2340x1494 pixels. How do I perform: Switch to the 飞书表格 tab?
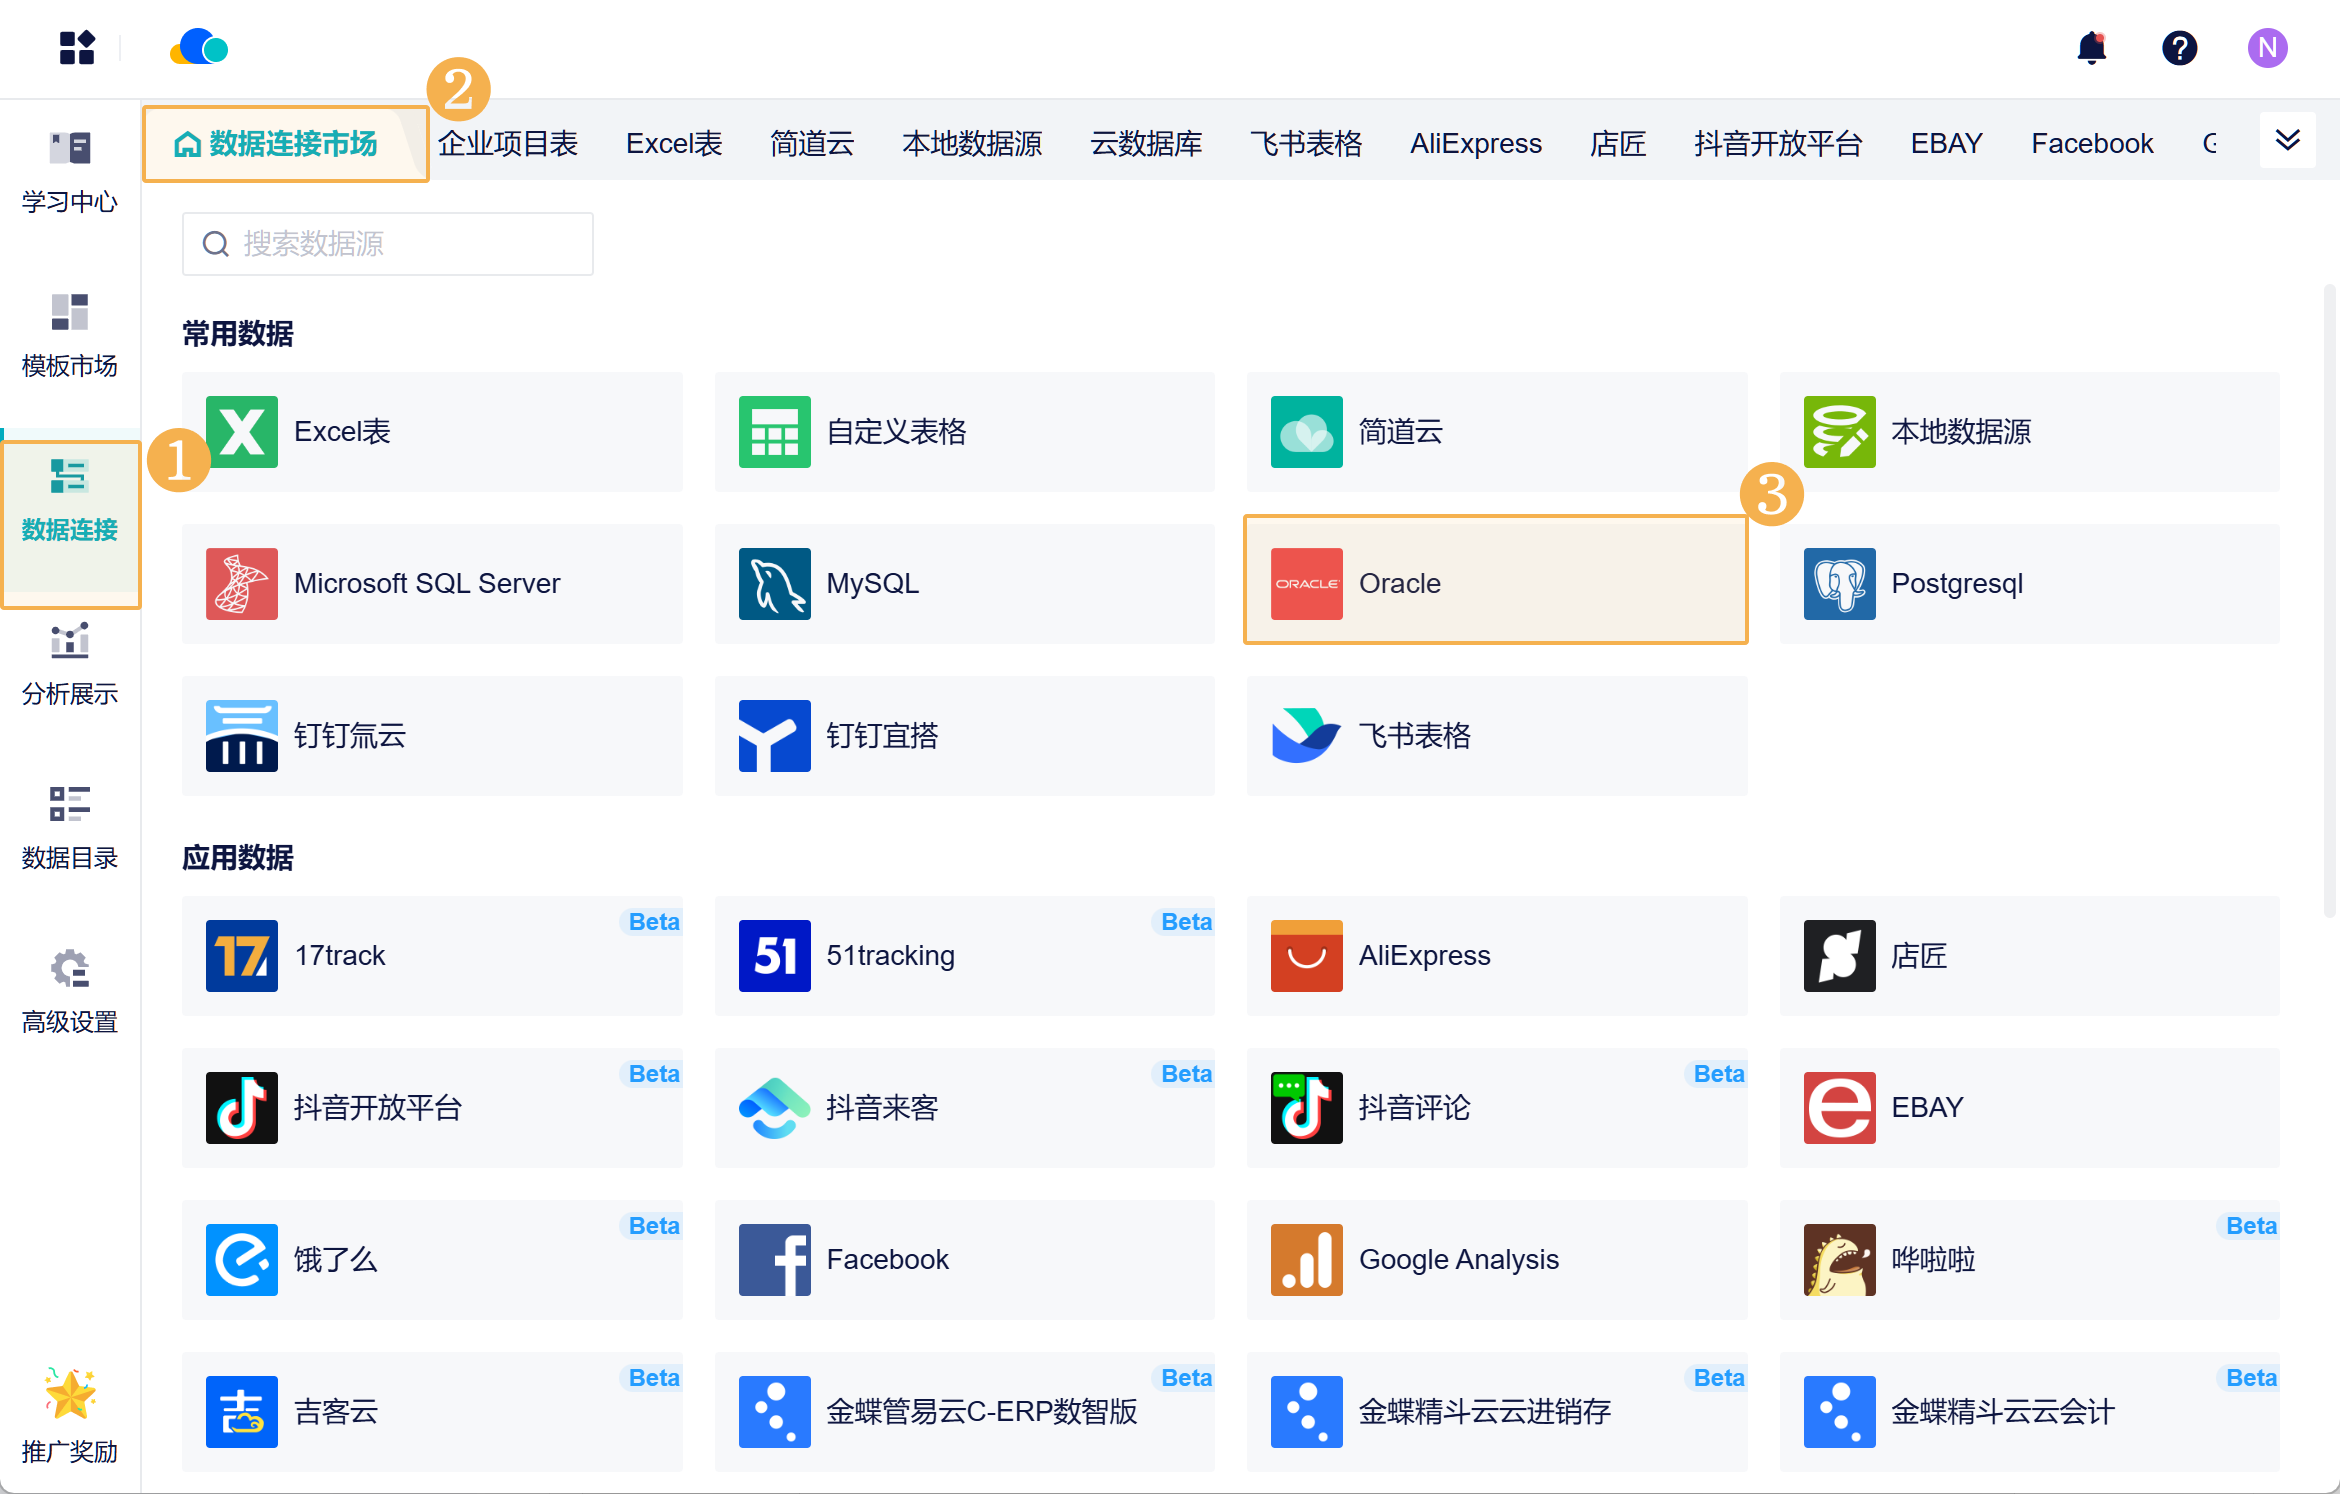[1306, 144]
